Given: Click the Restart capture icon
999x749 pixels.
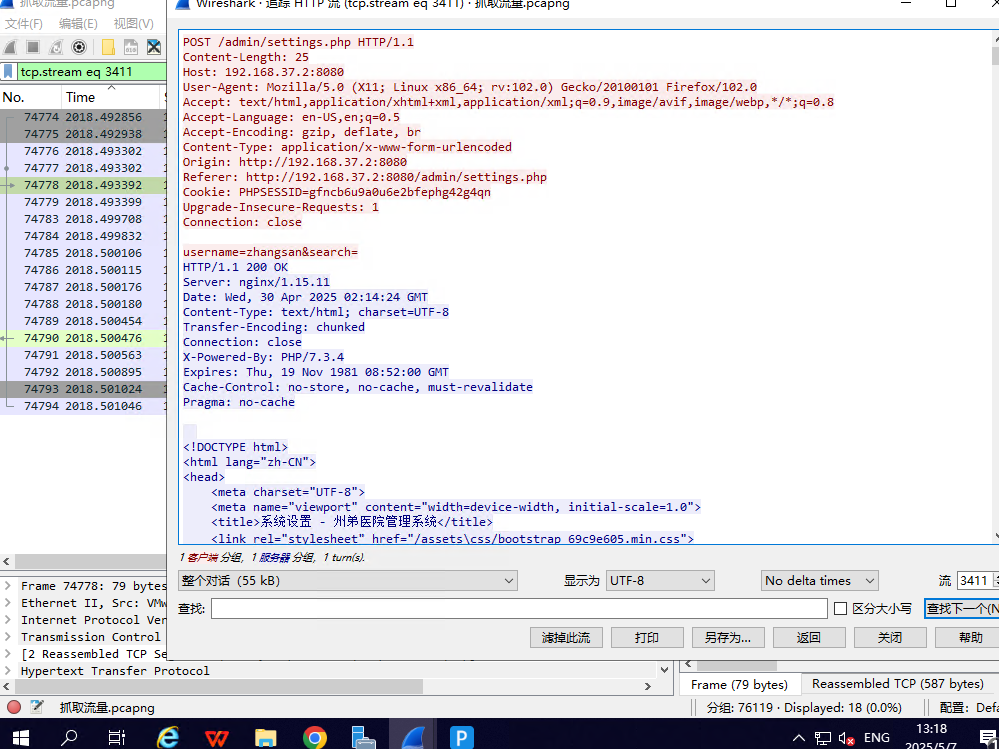Looking at the screenshot, I should 56,47.
